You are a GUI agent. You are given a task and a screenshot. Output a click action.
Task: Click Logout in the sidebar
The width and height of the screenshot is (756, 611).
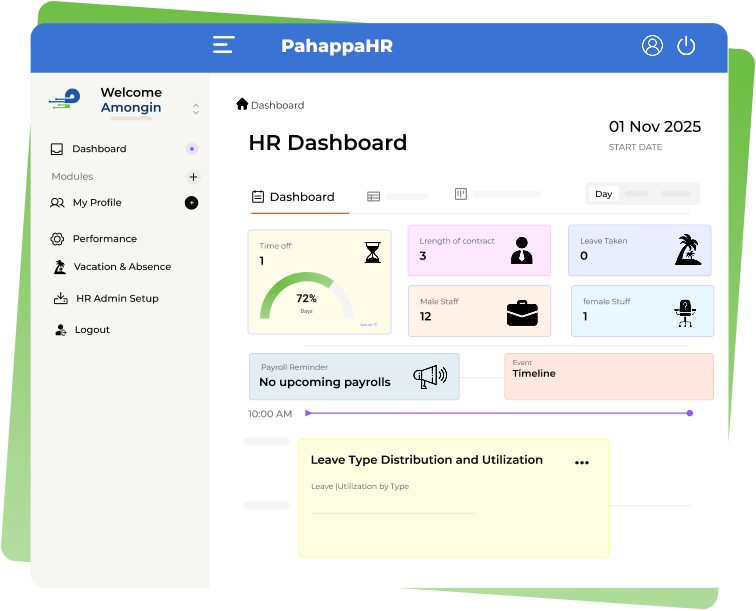[91, 330]
